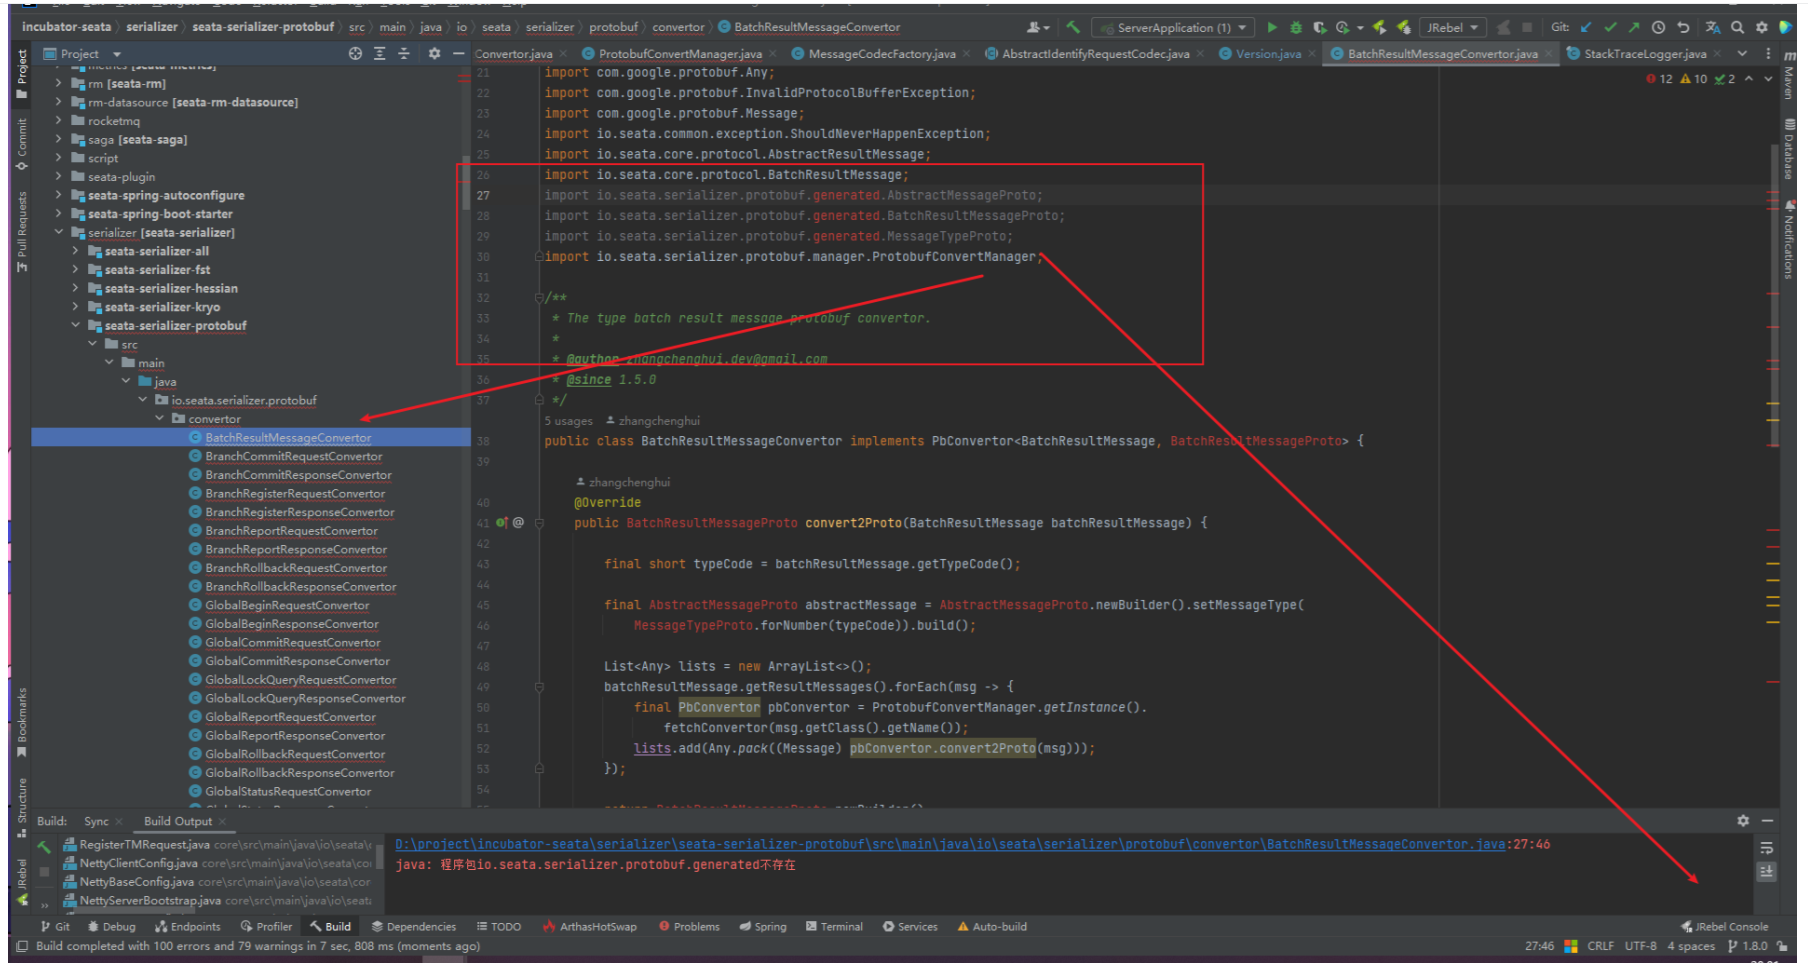
Task: Start Debug with the bug icon
Action: [x=1296, y=28]
